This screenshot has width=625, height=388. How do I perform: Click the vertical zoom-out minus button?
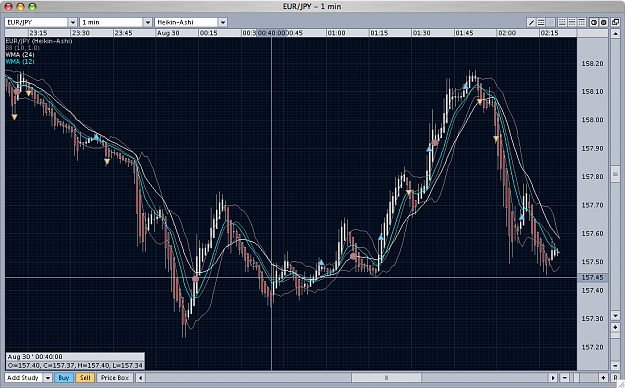click(x=615, y=366)
